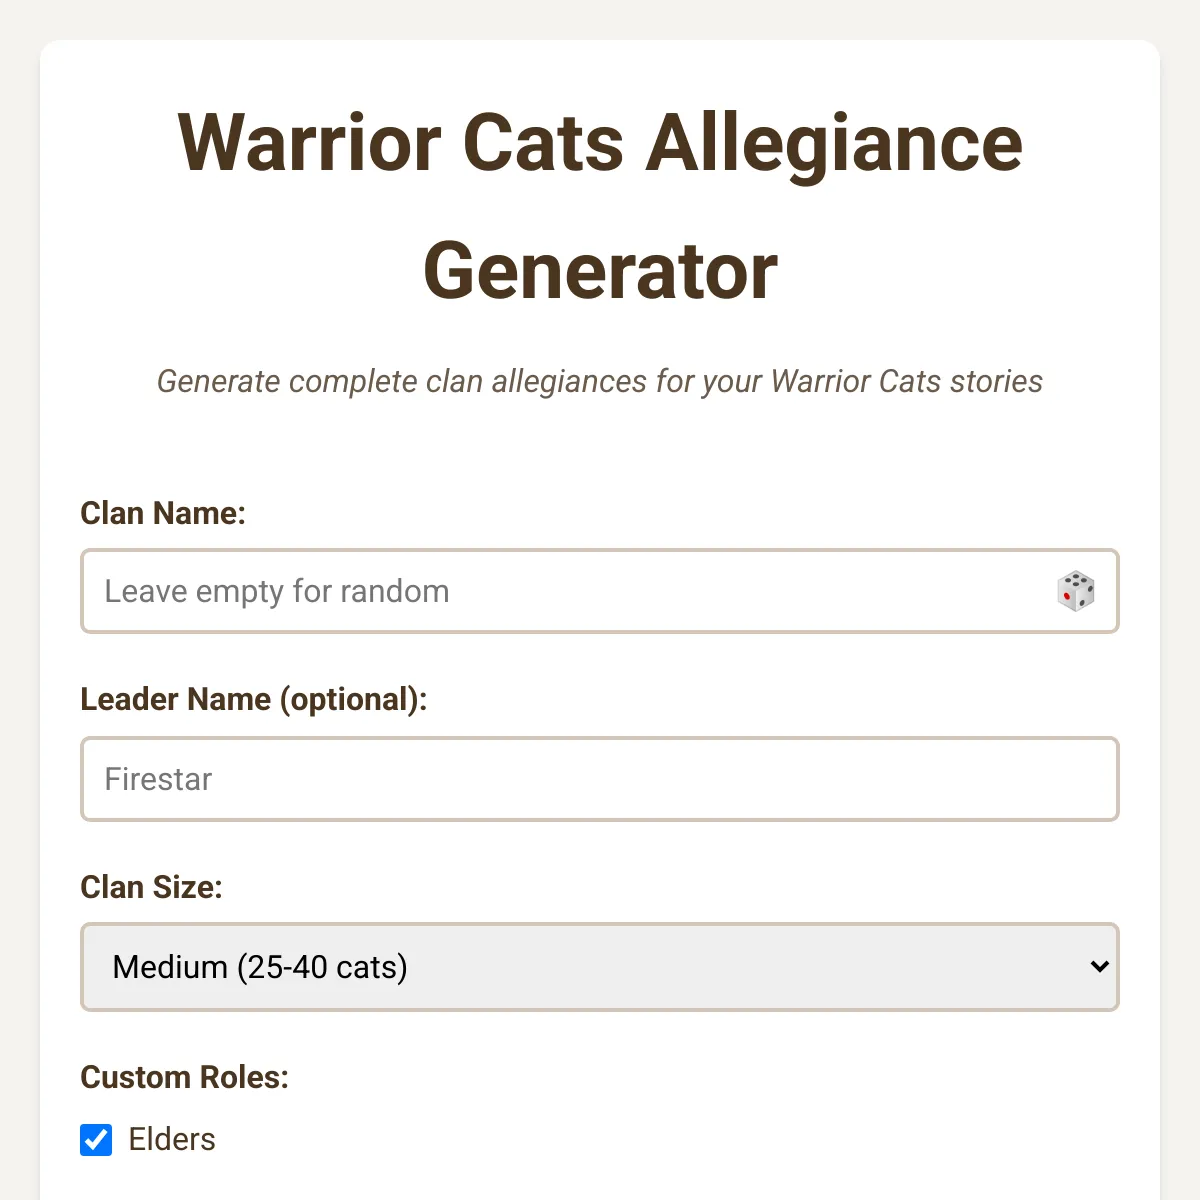Screen dimensions: 1200x1200
Task: Click the 'Elders' checkbox label
Action: [172, 1139]
